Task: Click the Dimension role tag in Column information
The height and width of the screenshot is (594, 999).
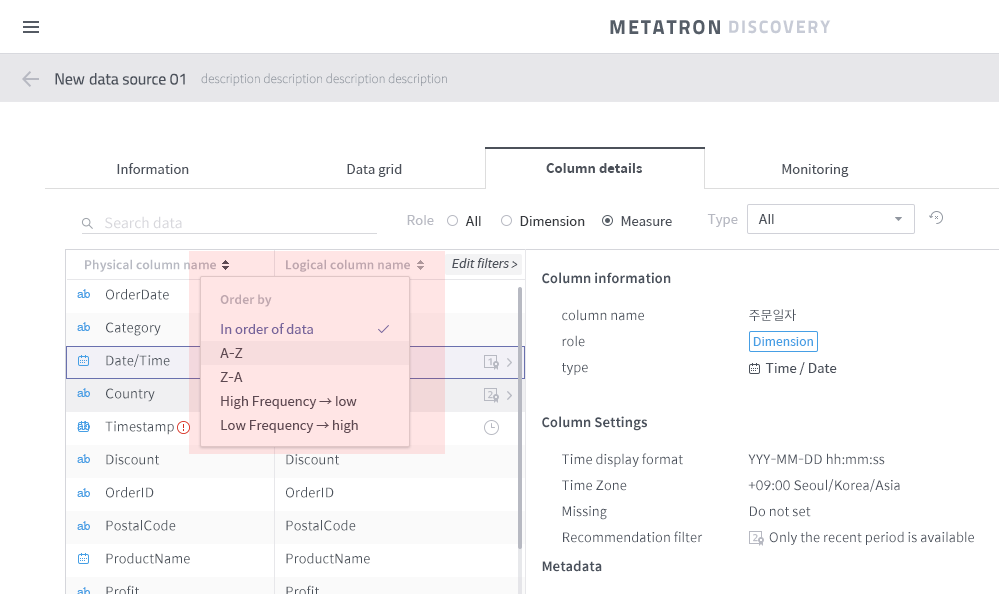Action: 783,341
